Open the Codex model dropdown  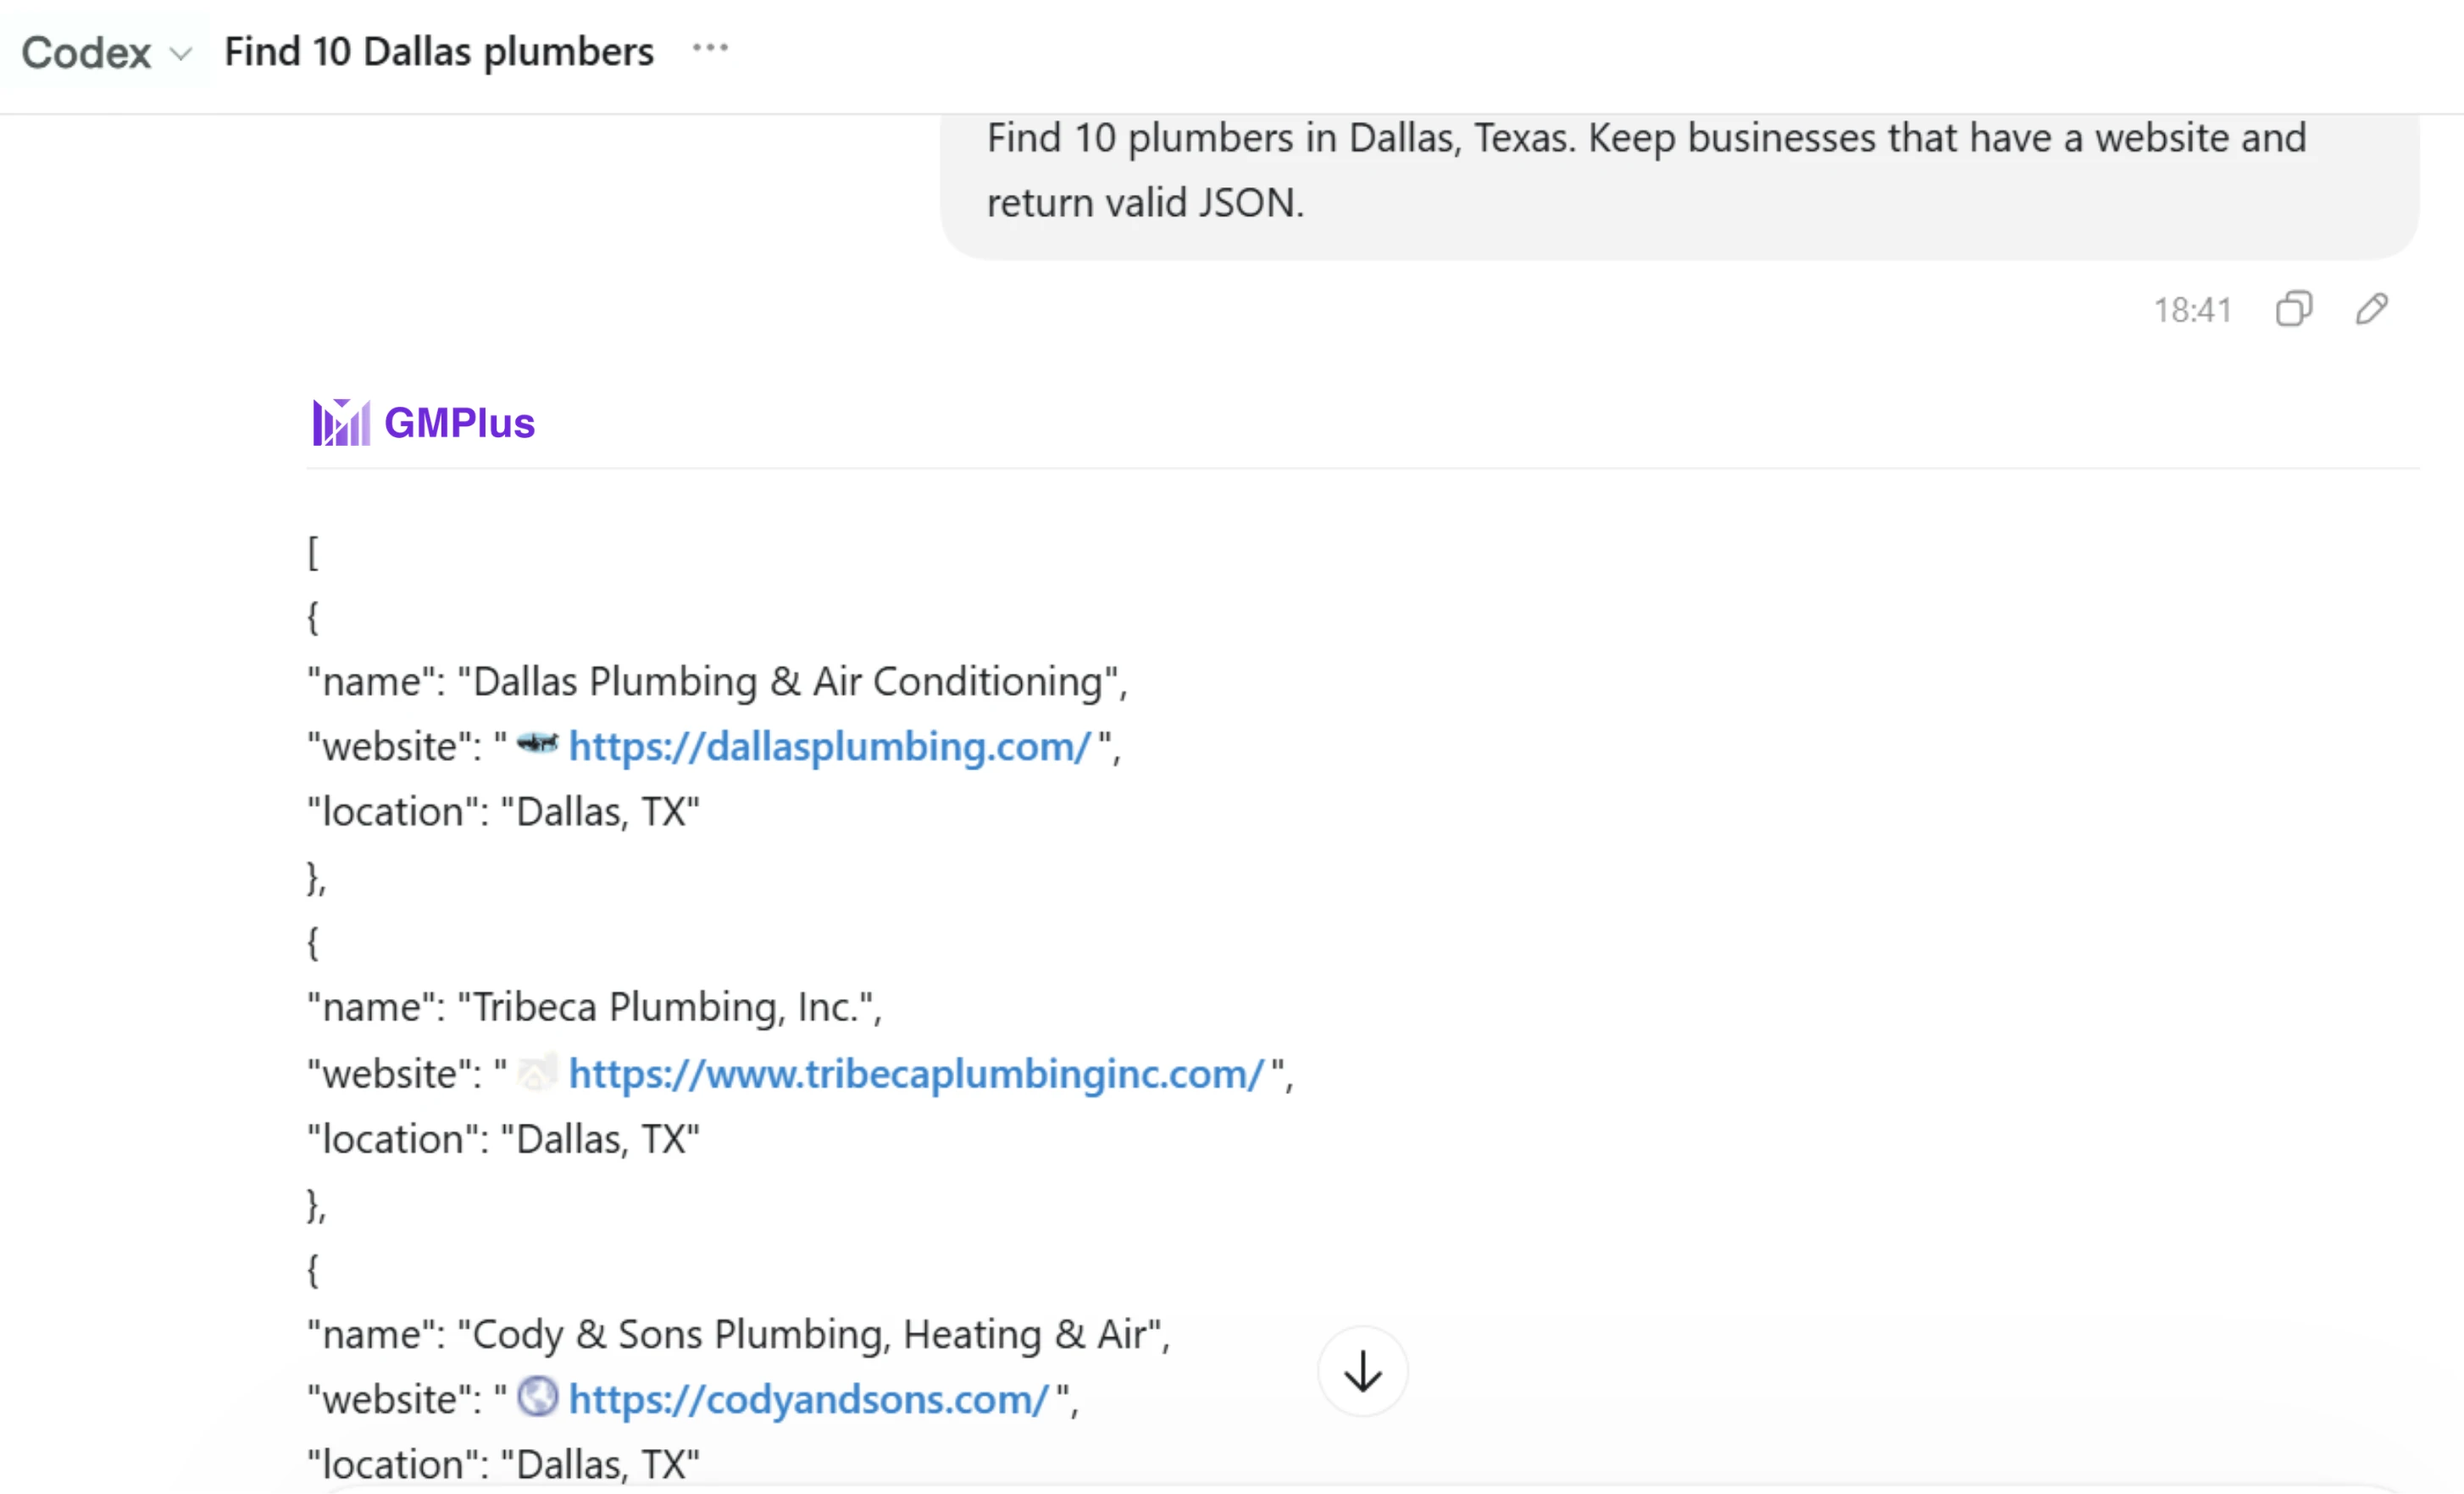tap(106, 52)
